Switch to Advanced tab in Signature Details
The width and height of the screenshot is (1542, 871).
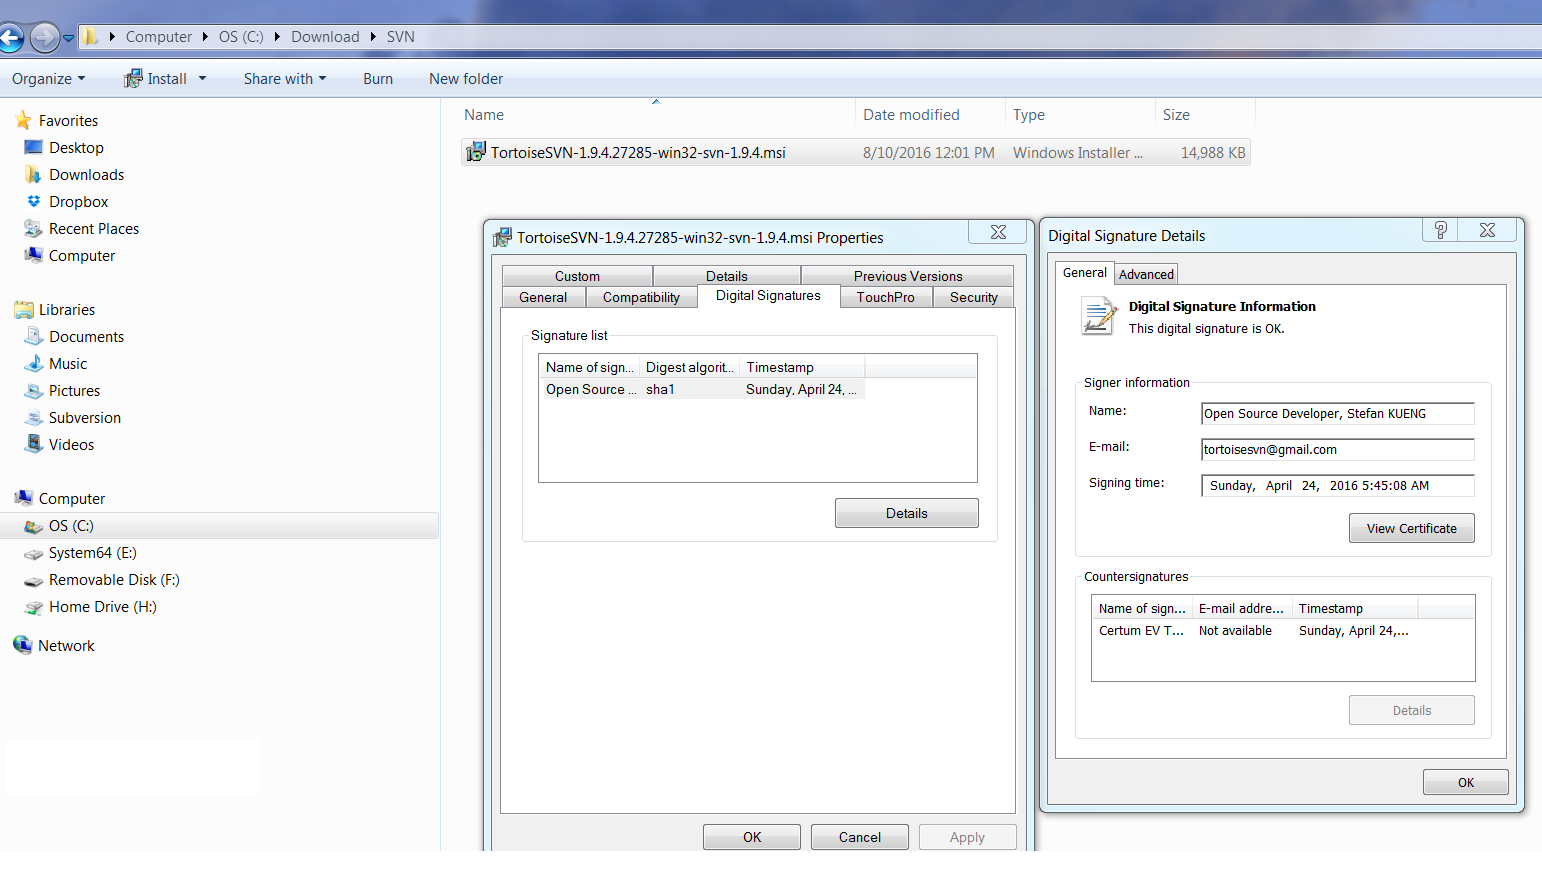click(x=1146, y=274)
